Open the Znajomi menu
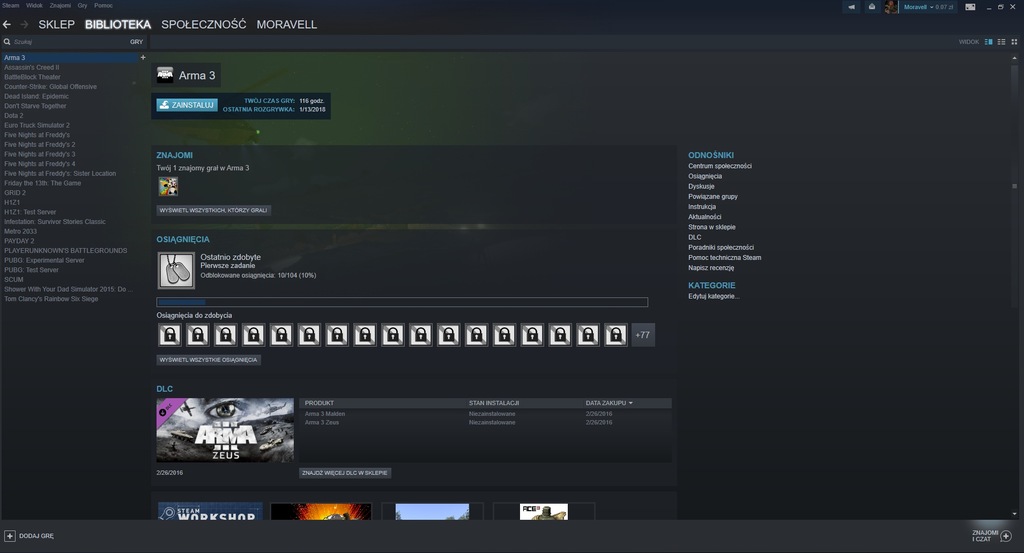Screen dimensions: 1024x553 click(60, 5)
